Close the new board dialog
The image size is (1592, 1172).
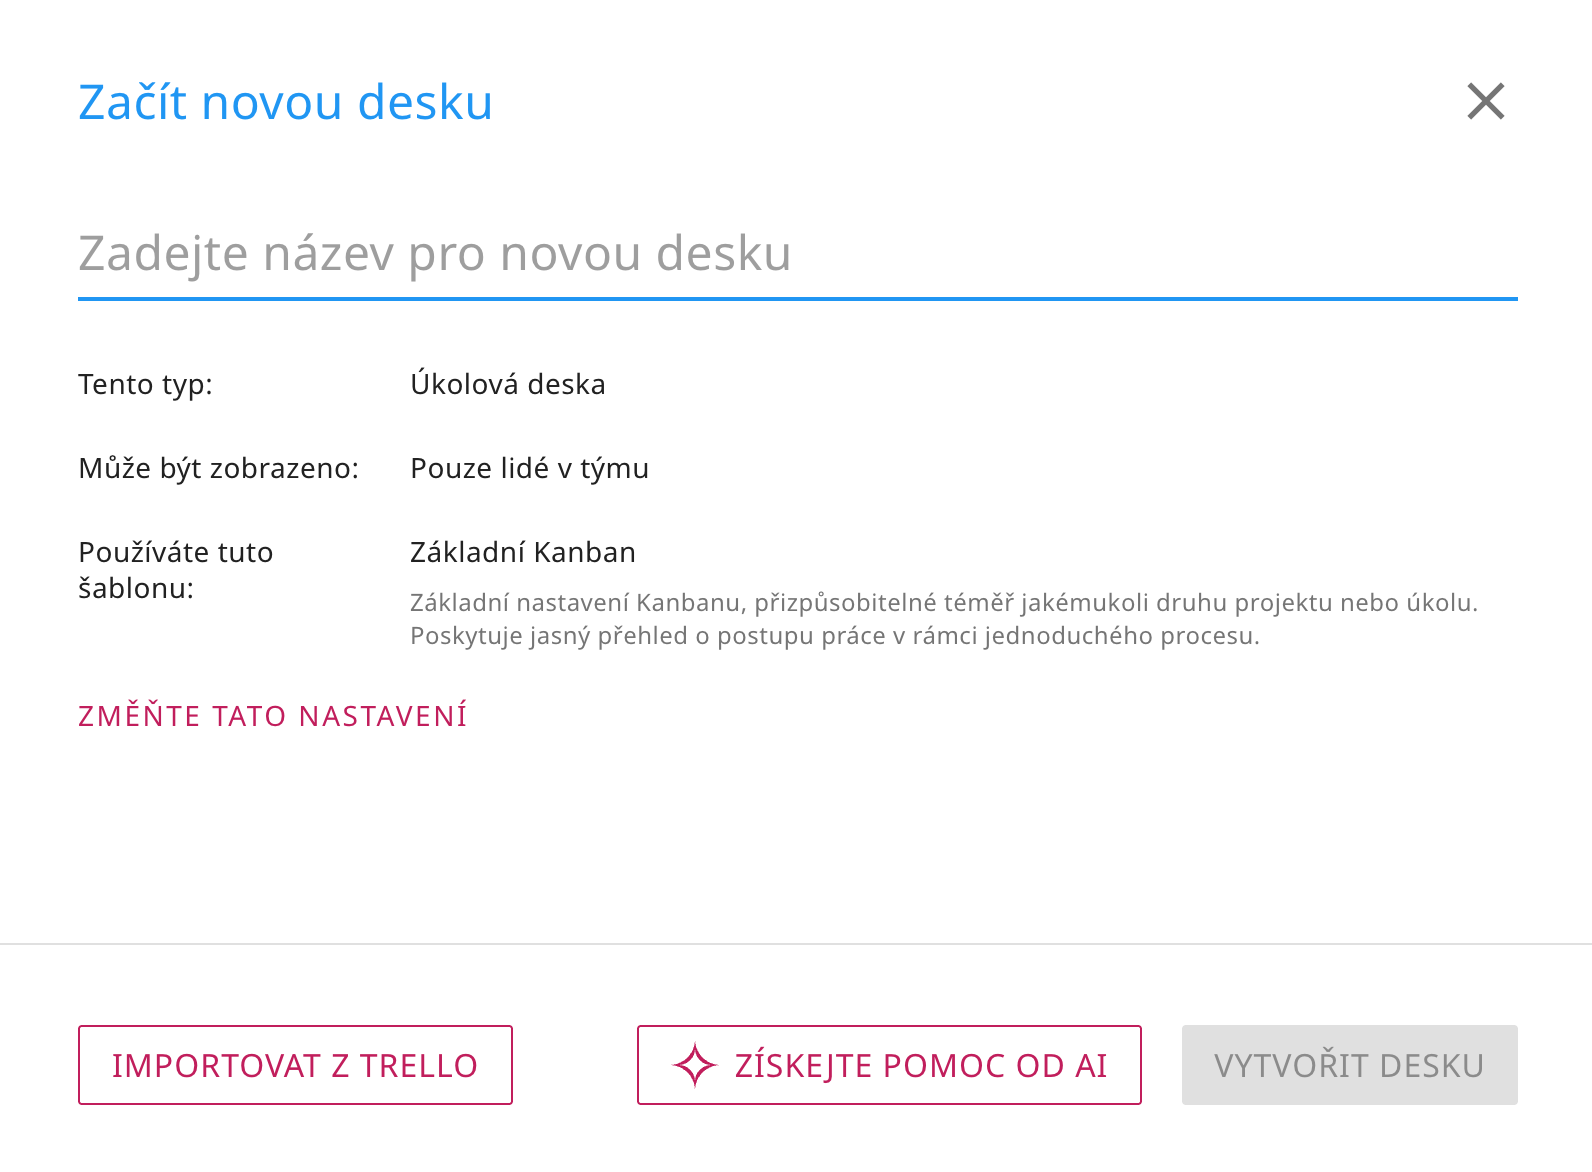pyautogui.click(x=1485, y=101)
